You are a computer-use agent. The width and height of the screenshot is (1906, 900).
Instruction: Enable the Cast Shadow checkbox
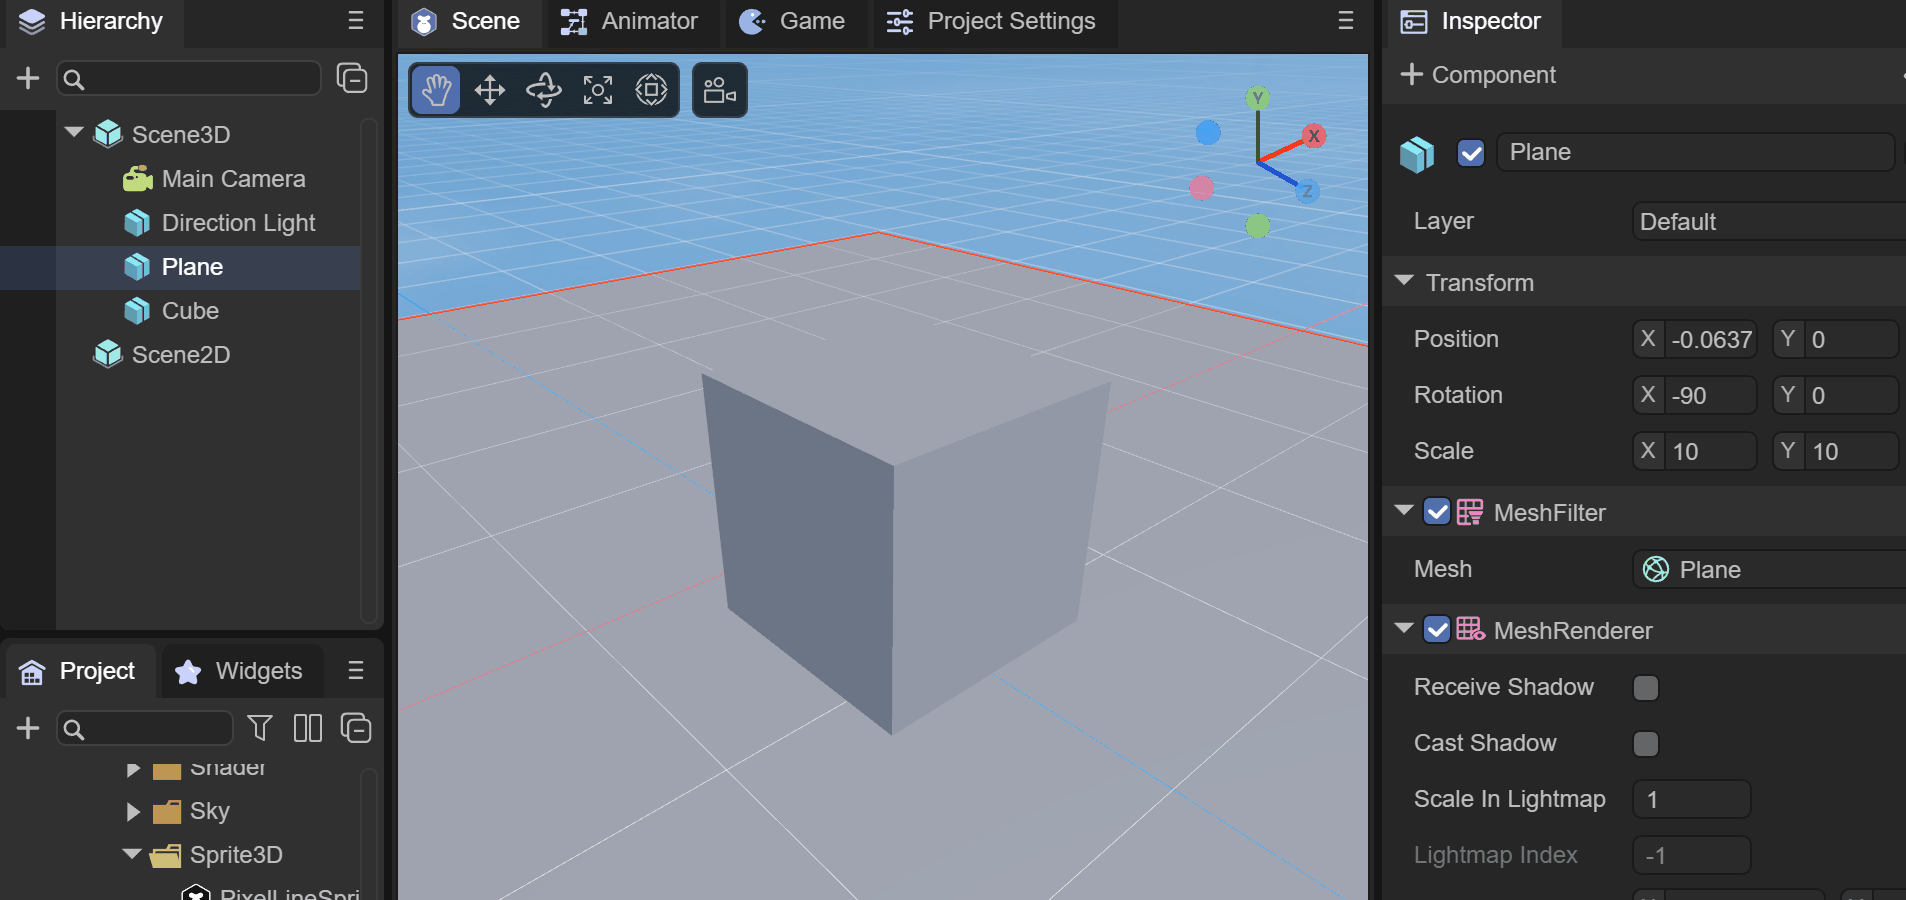click(x=1645, y=744)
